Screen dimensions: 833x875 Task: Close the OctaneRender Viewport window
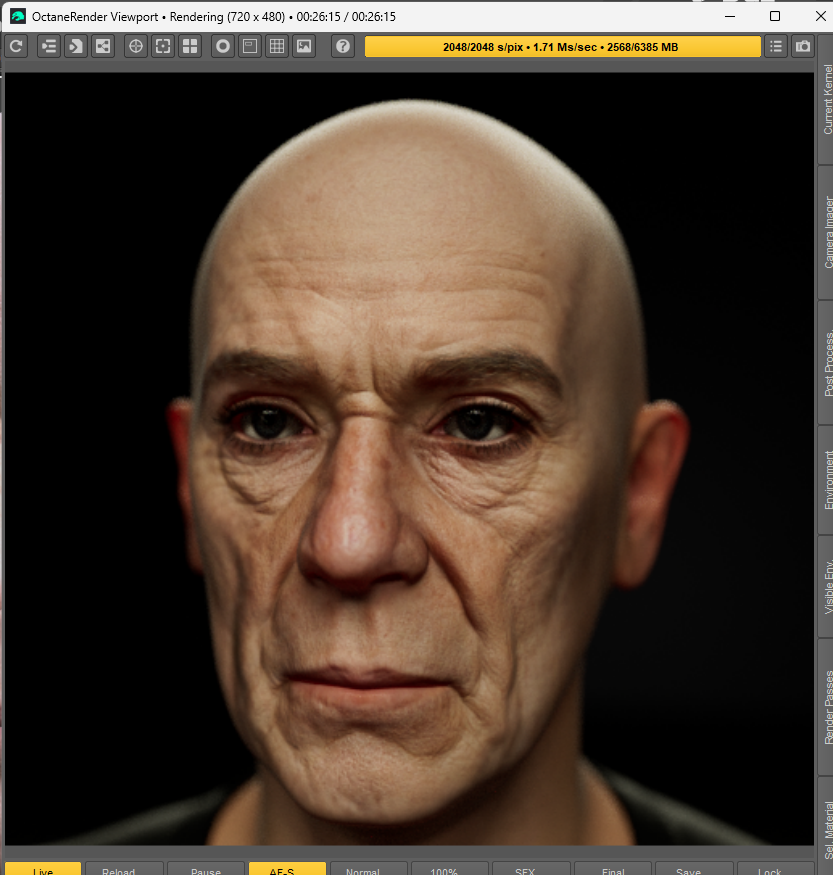click(x=820, y=16)
